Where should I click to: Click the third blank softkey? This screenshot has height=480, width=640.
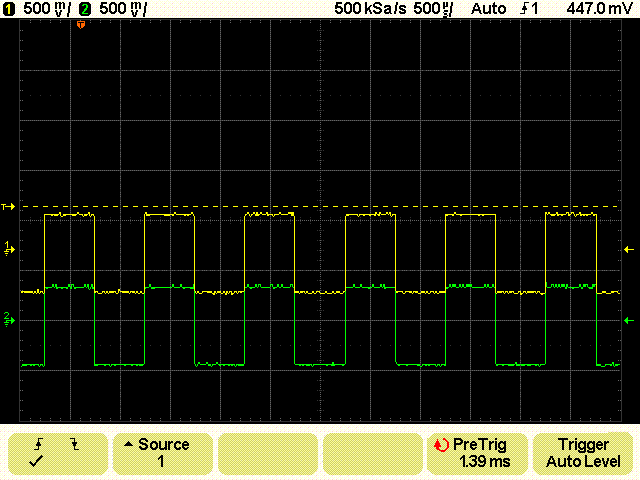pos(268,453)
